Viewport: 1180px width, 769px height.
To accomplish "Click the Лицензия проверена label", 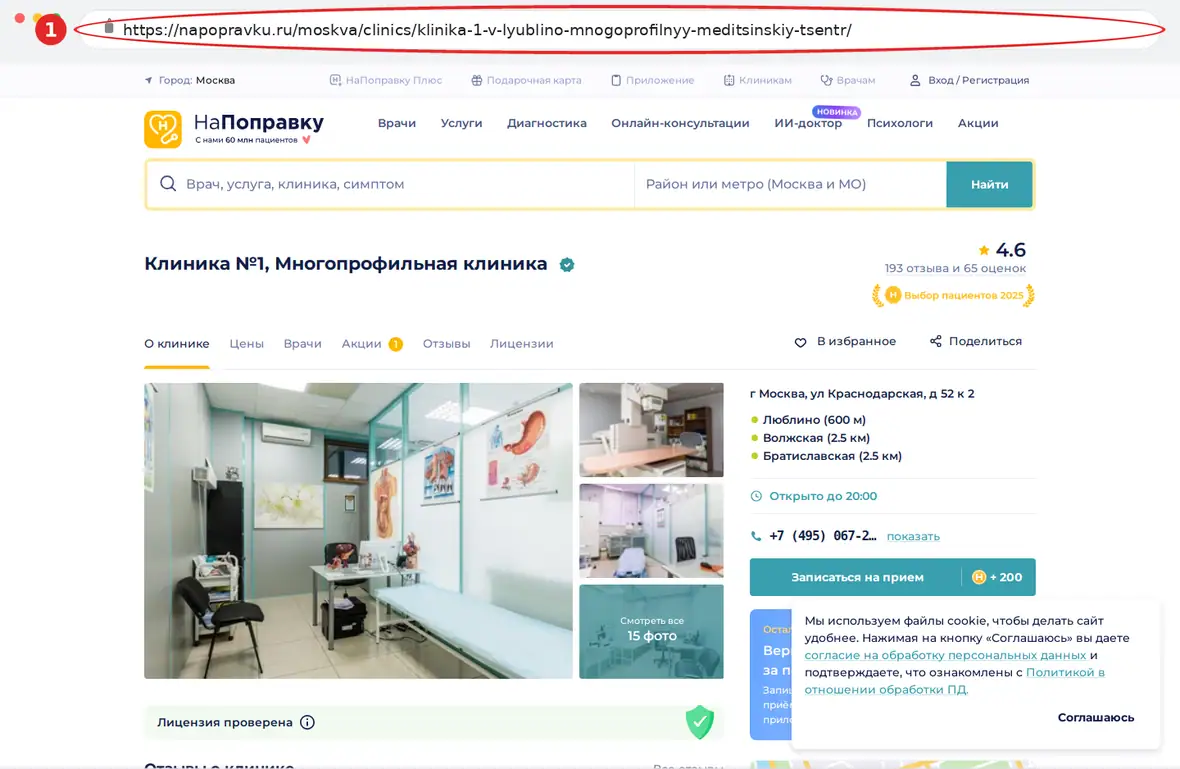I will tap(224, 722).
